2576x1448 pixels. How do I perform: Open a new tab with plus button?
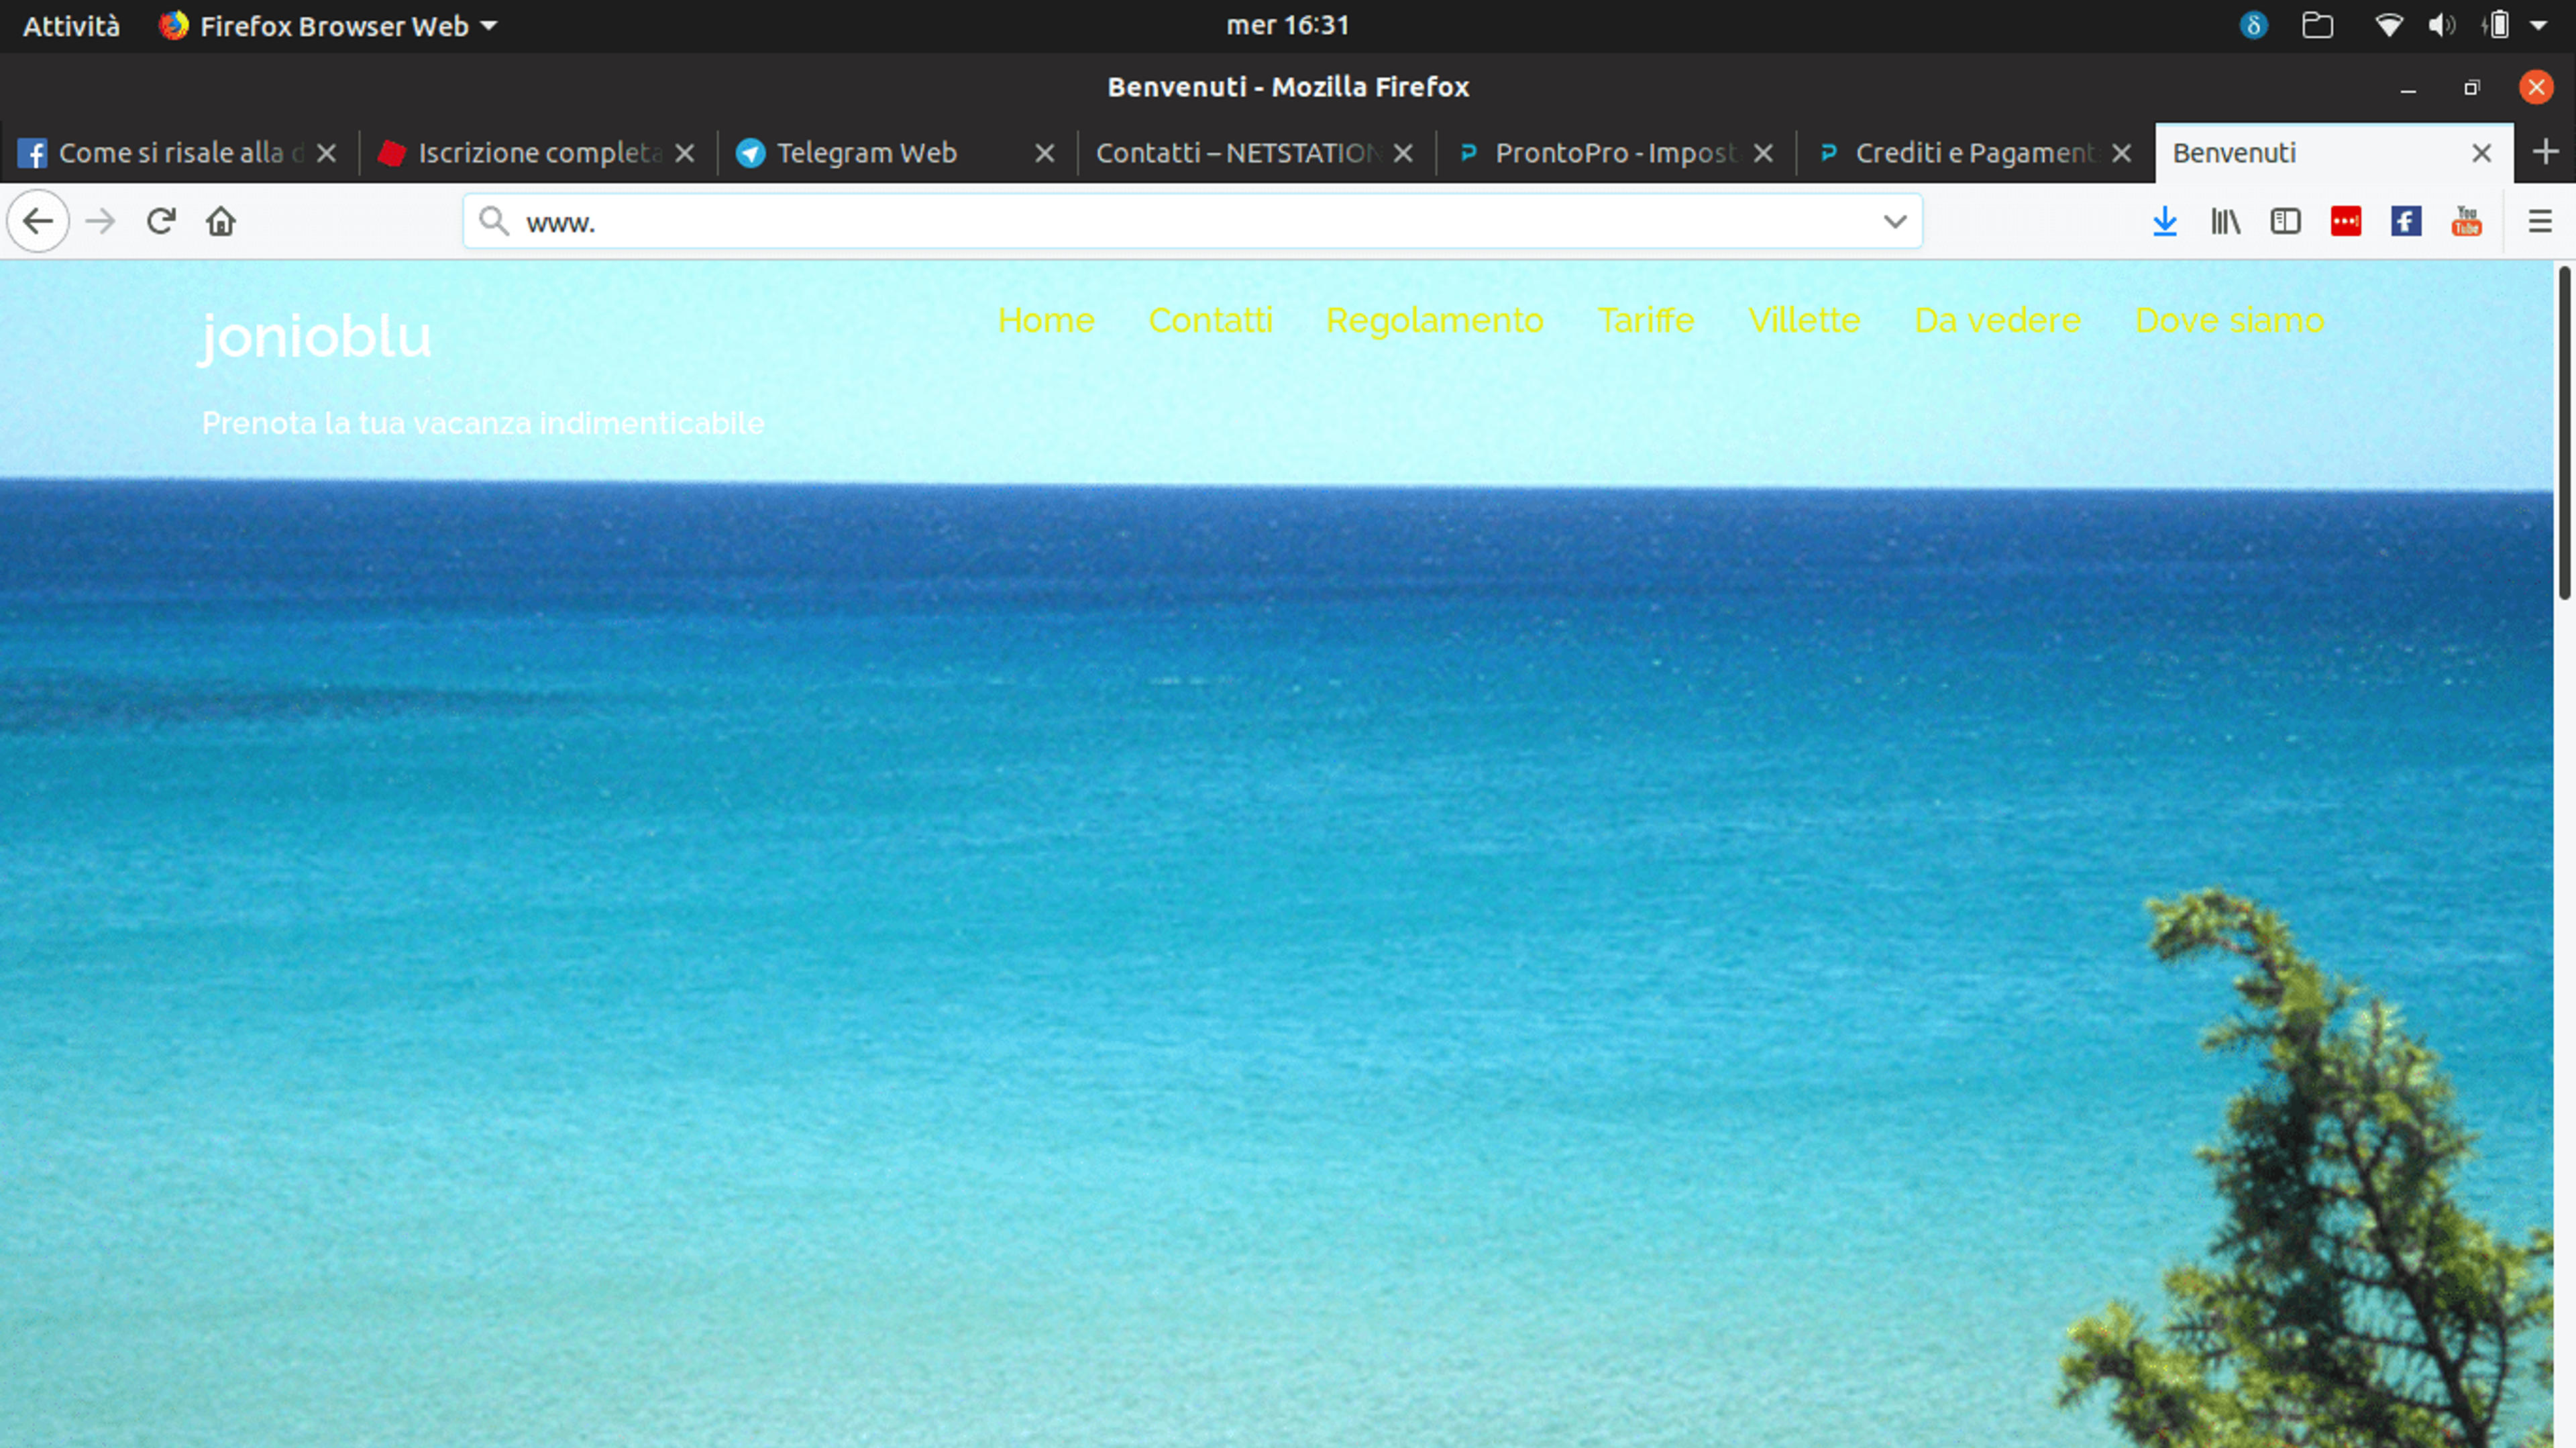[2545, 152]
